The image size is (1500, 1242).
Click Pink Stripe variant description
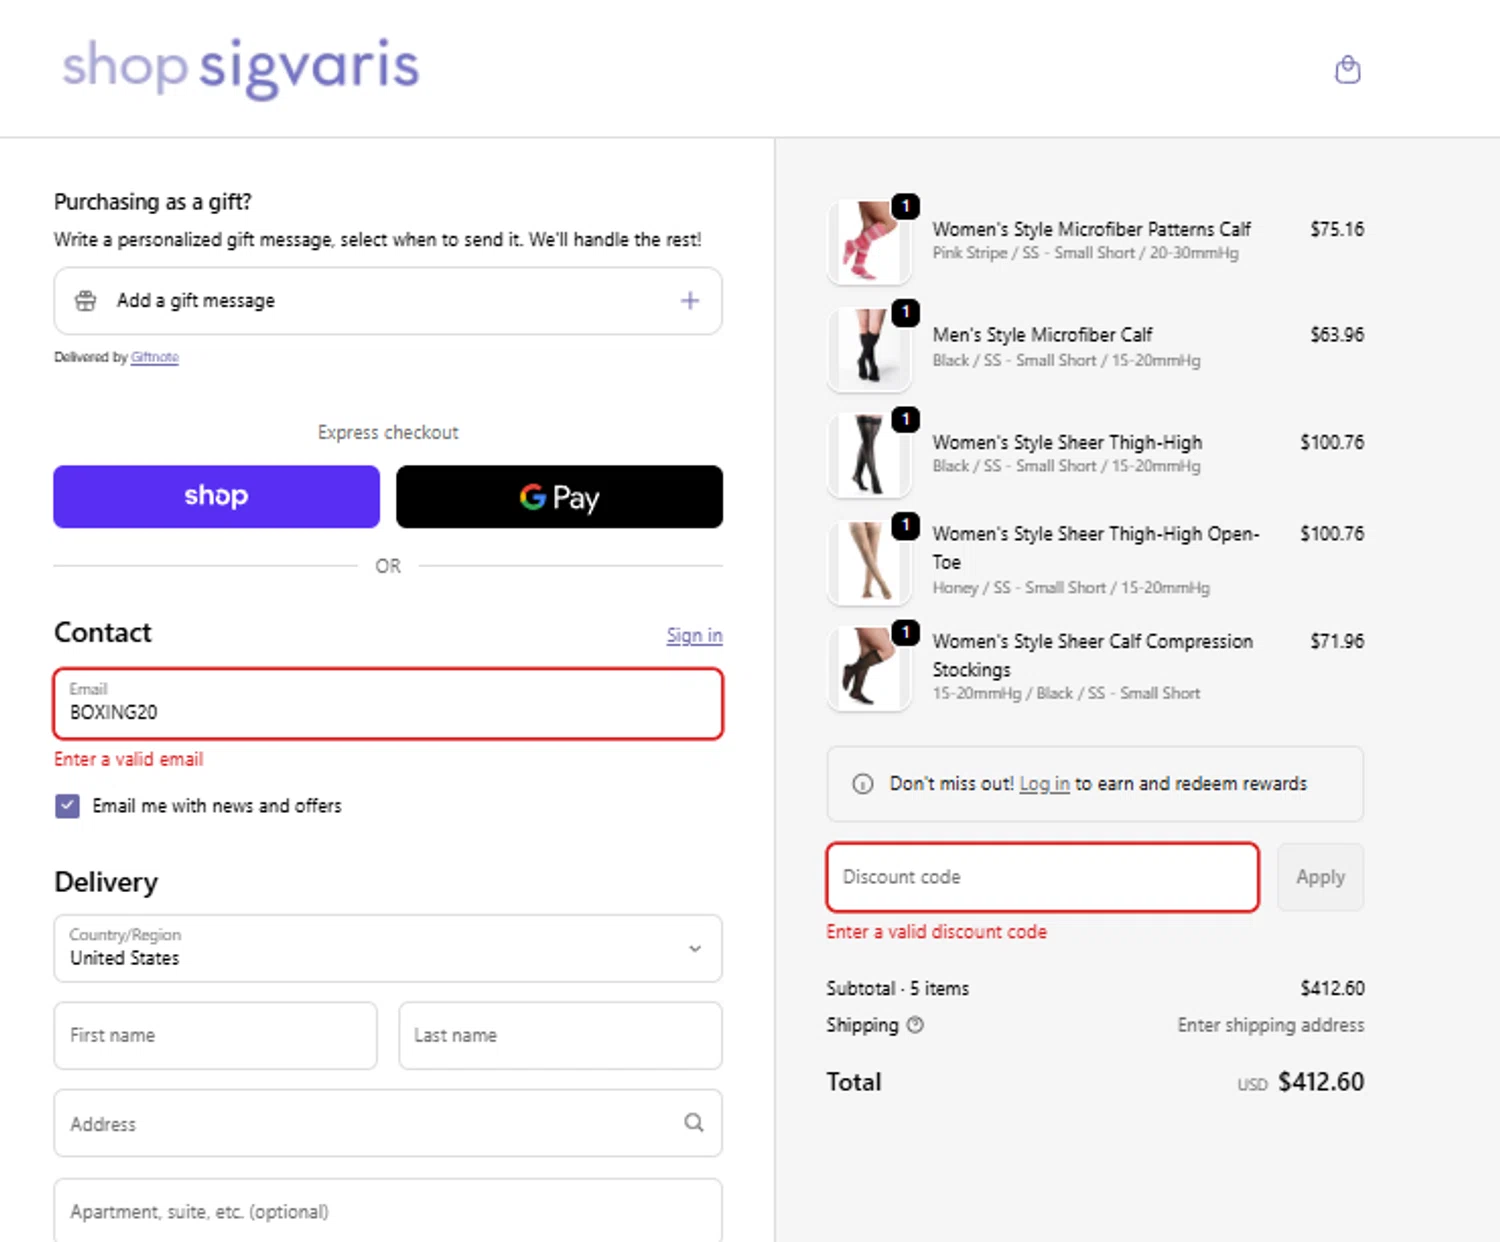(1085, 253)
